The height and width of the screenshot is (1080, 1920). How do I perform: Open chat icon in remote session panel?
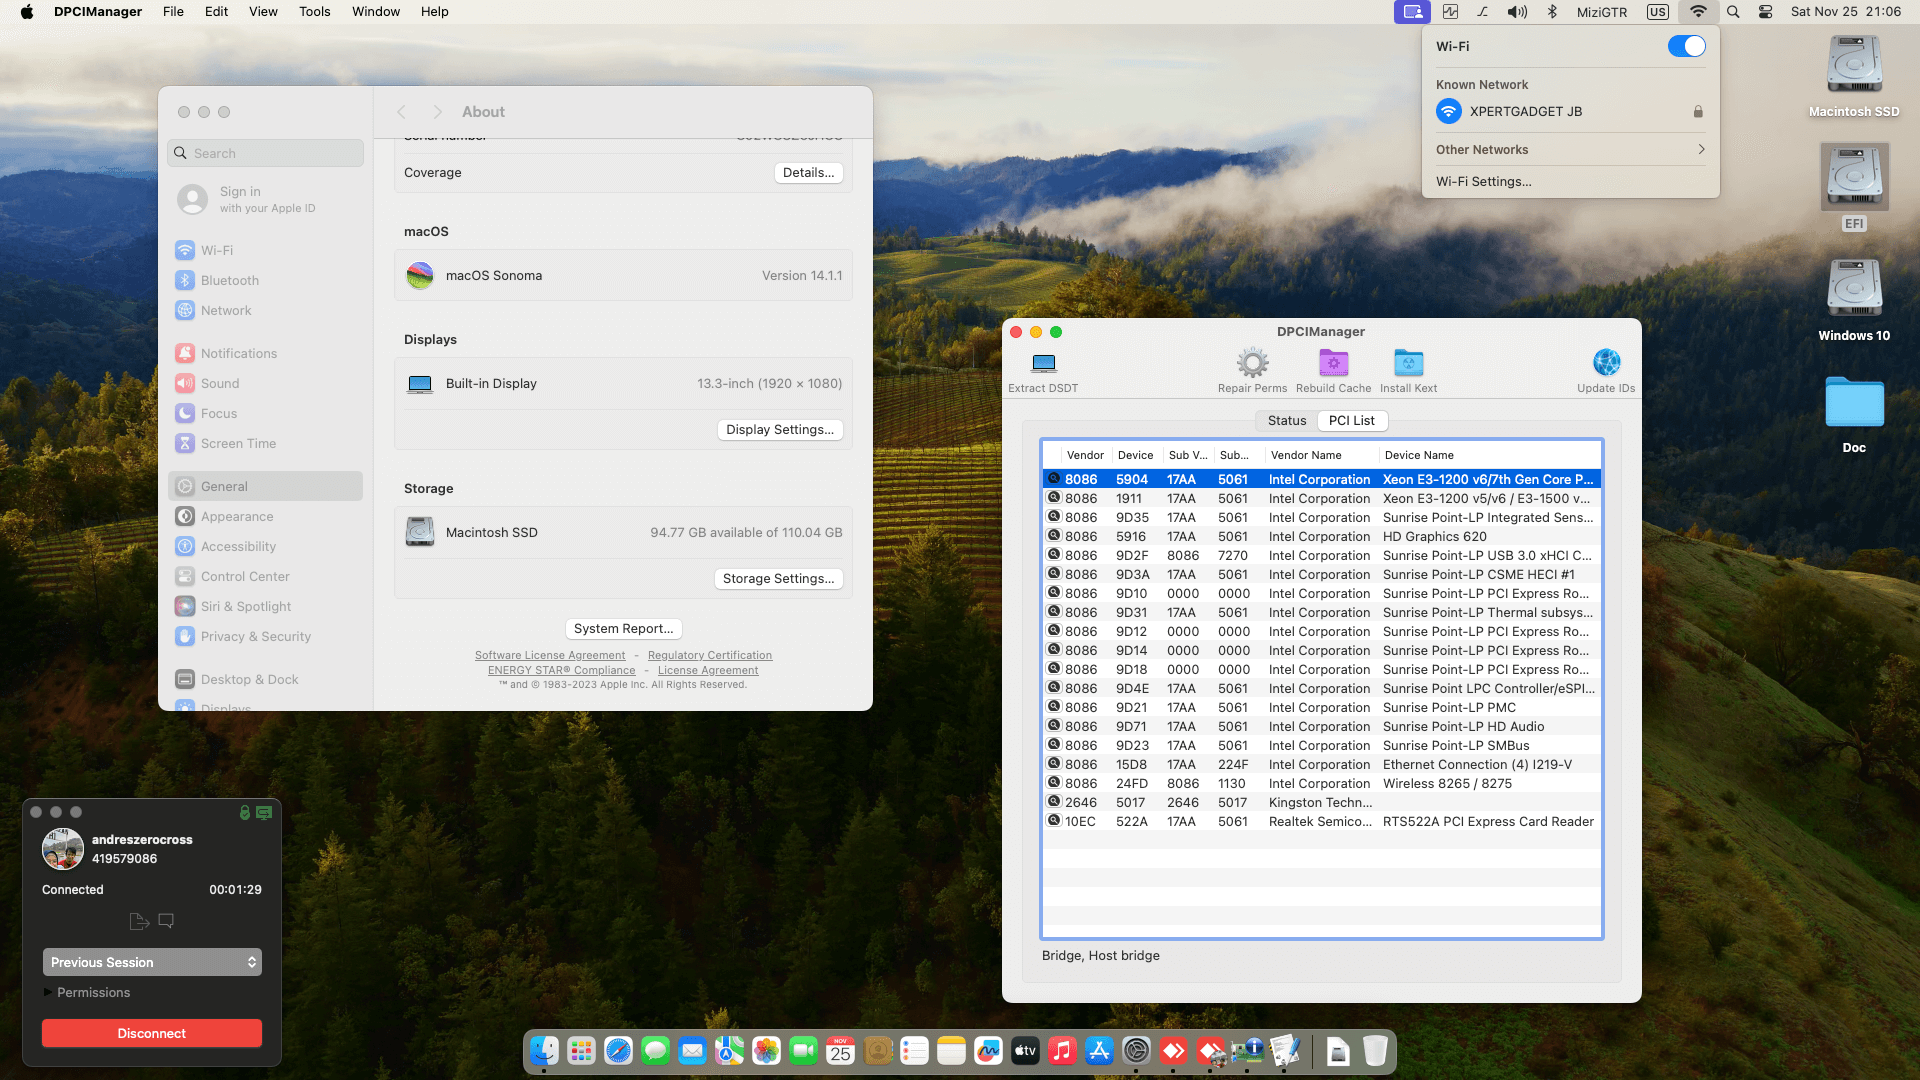pyautogui.click(x=166, y=921)
